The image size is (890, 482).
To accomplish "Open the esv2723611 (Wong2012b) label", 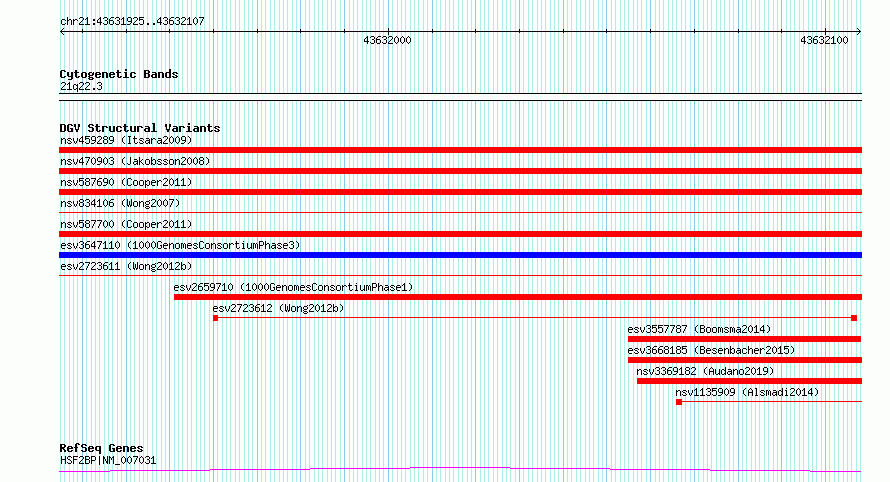I will point(126,266).
